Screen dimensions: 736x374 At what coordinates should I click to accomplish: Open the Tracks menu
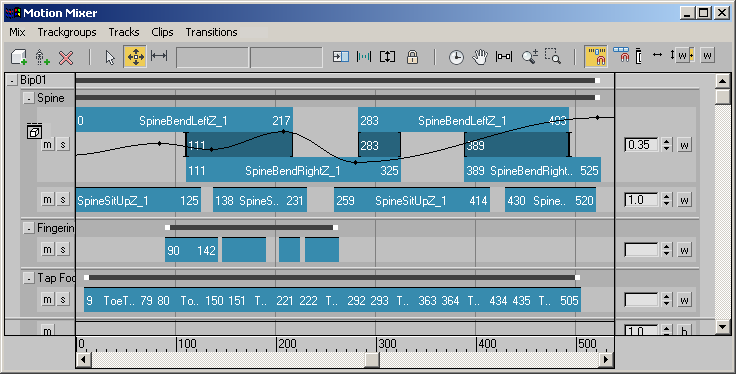coord(124,32)
